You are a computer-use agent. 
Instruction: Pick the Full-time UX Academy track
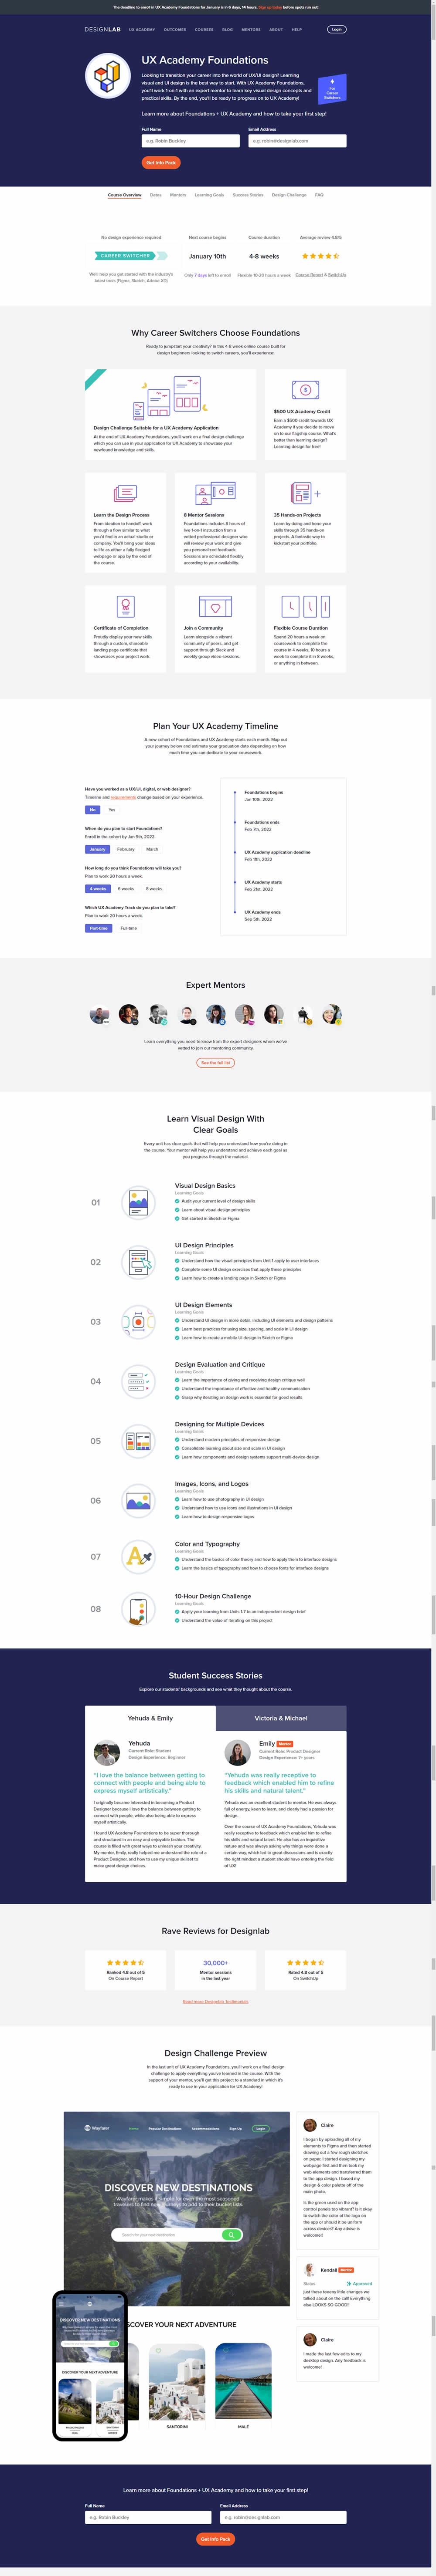[x=129, y=928]
